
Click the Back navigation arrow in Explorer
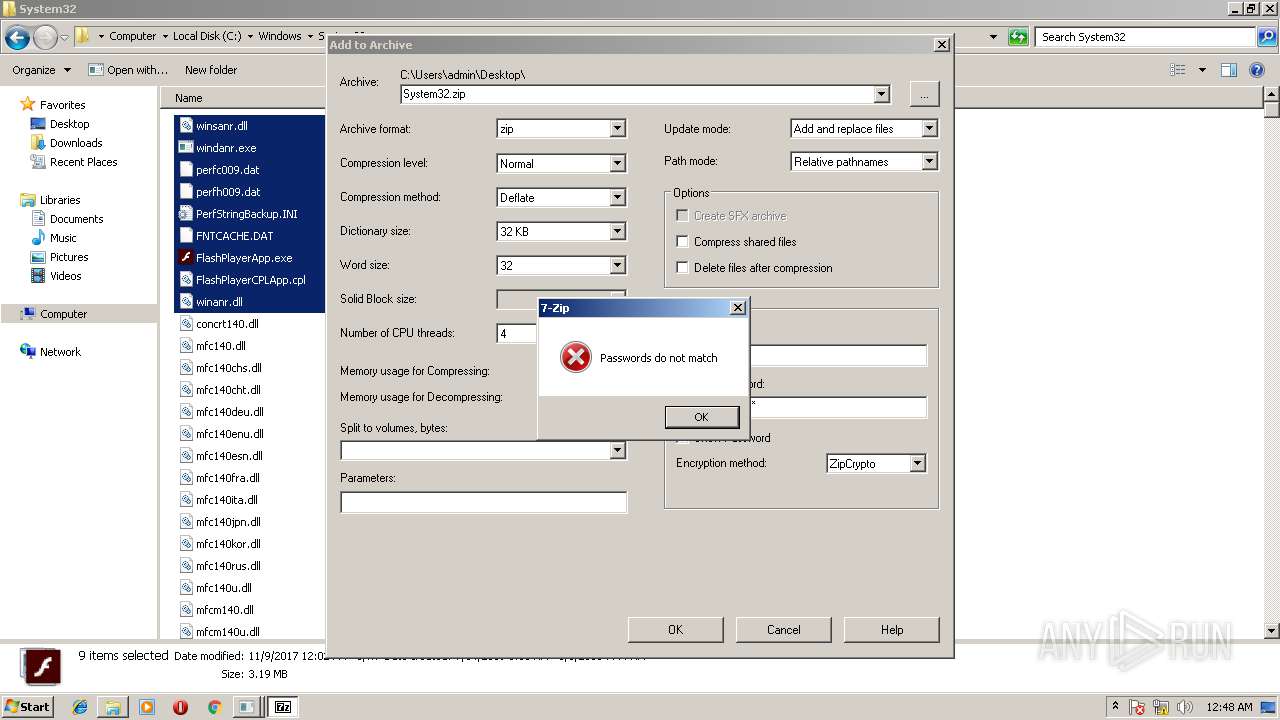pyautogui.click(x=17, y=38)
